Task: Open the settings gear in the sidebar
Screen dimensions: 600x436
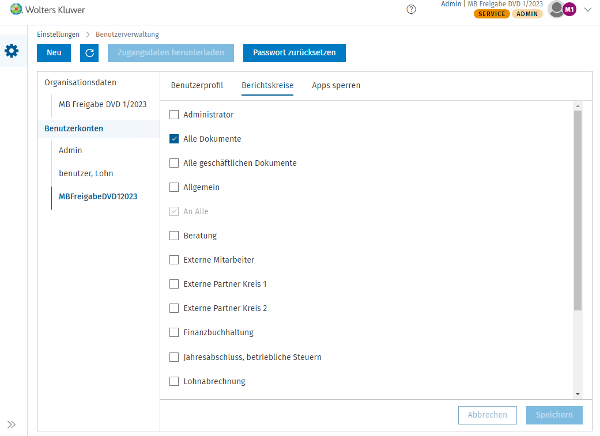Action: 11,51
